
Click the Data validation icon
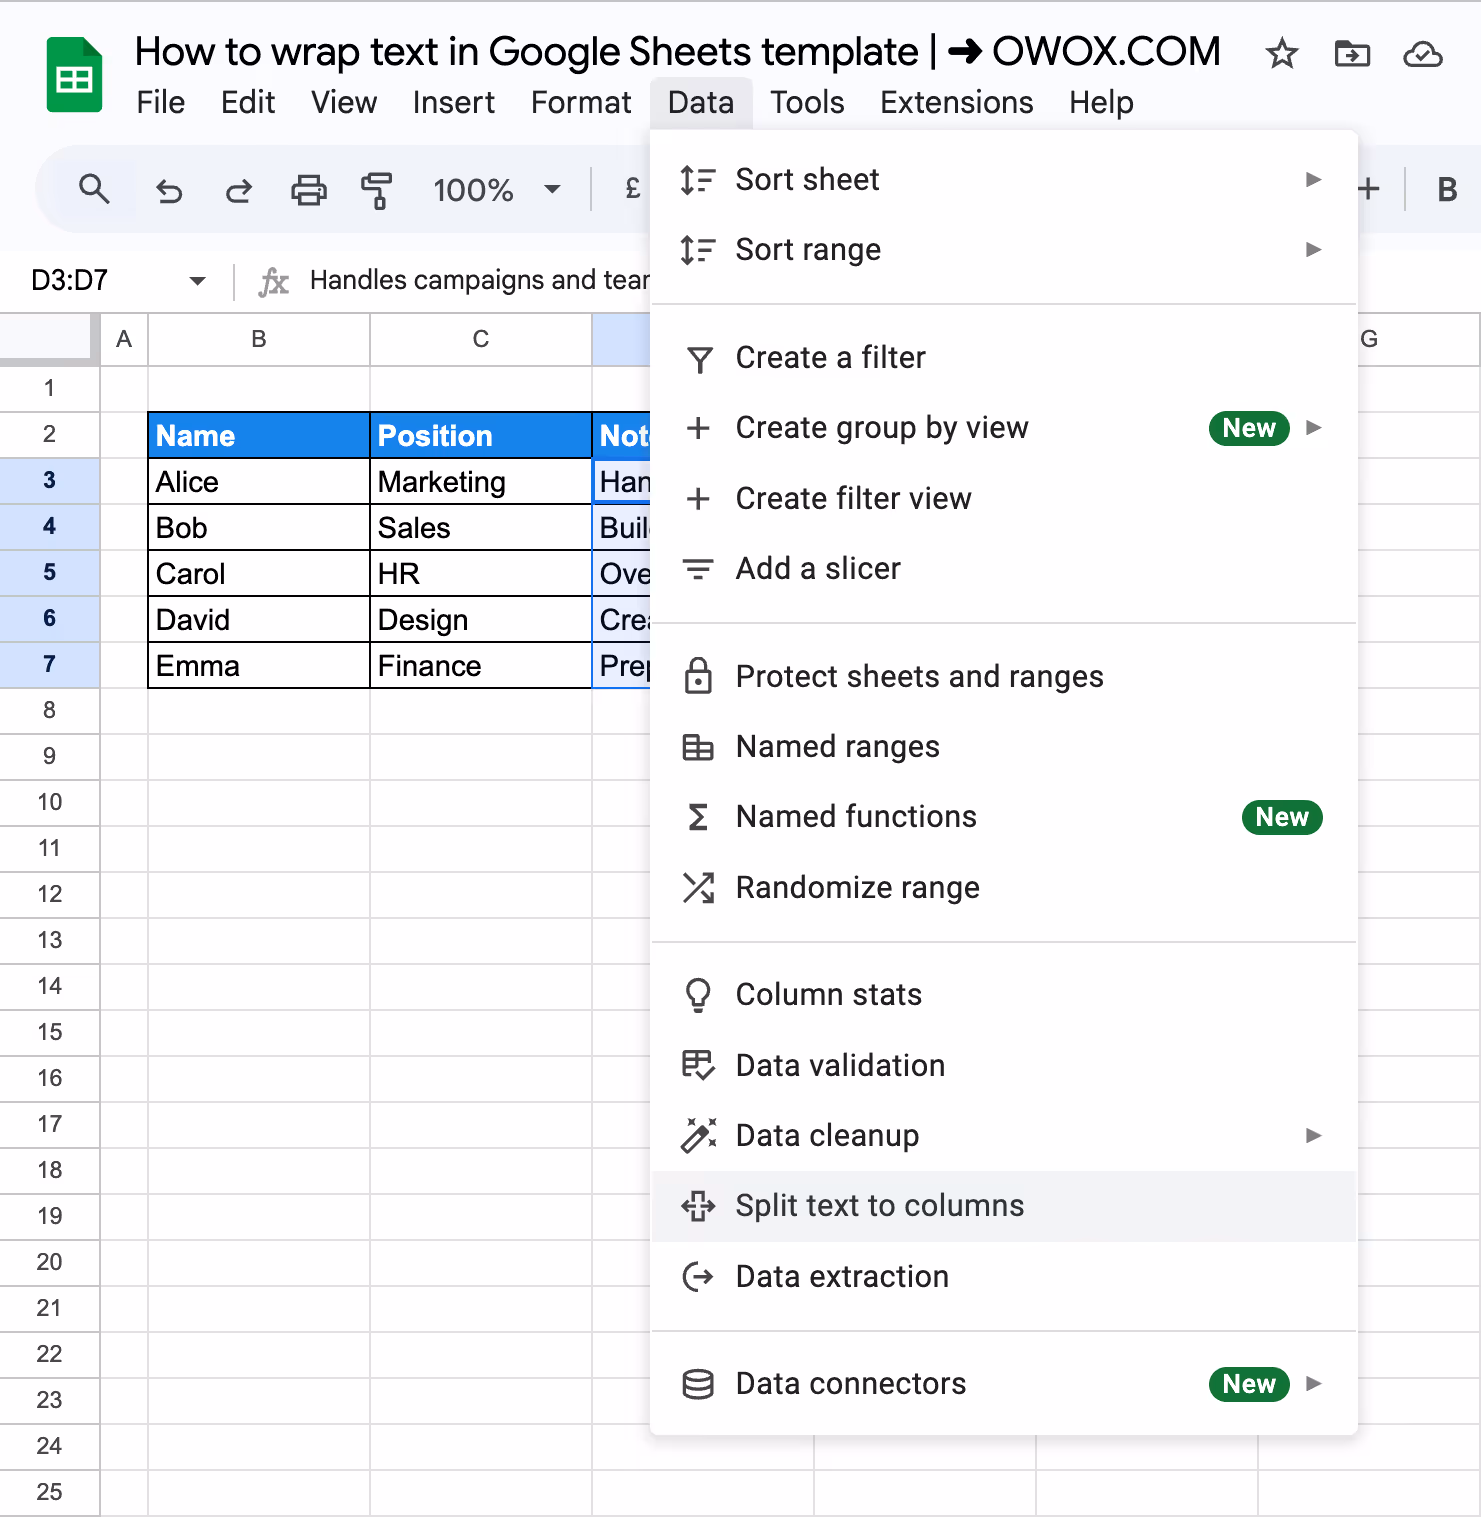(698, 1065)
